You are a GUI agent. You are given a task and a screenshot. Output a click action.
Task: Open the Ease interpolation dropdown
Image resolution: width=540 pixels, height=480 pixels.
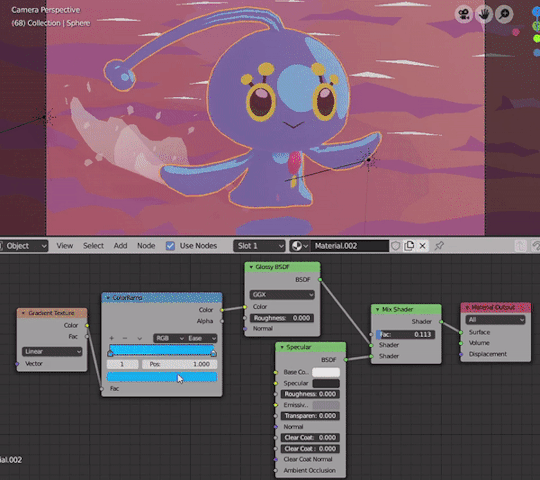(x=201, y=338)
